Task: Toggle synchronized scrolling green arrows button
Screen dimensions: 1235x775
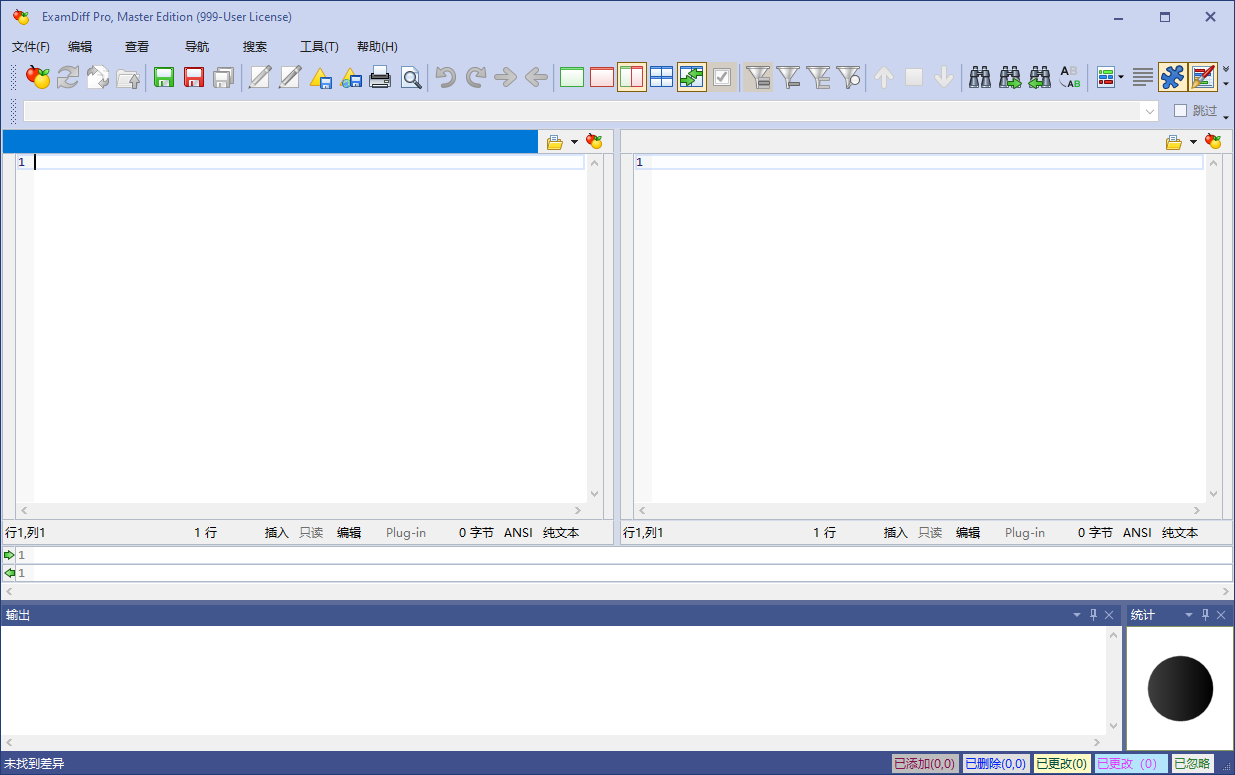Action: 692,77
